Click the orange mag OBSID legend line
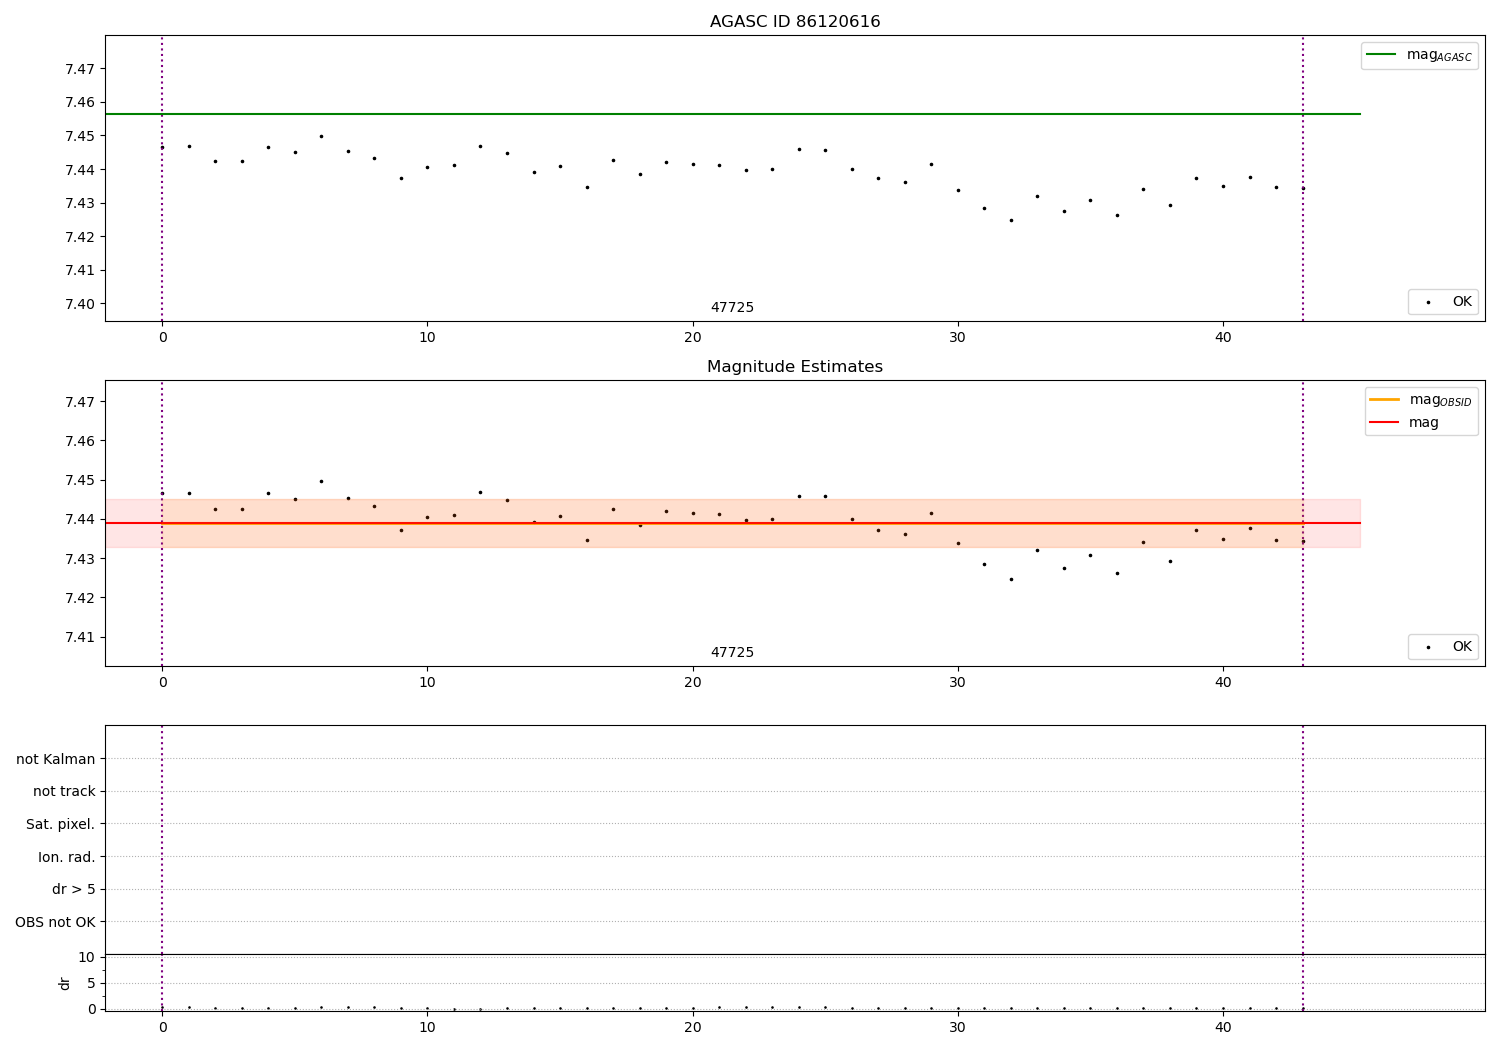The height and width of the screenshot is (1050, 1500). pyautogui.click(x=1384, y=399)
